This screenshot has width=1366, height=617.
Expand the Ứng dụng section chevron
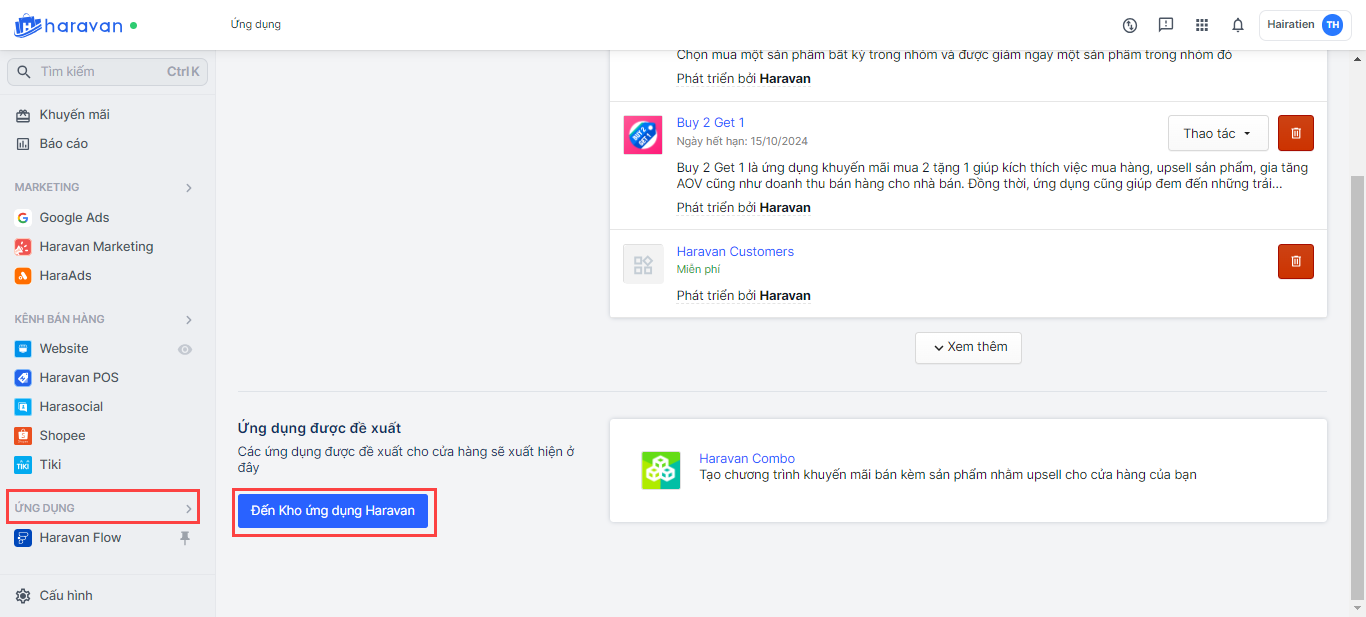pyautogui.click(x=189, y=509)
